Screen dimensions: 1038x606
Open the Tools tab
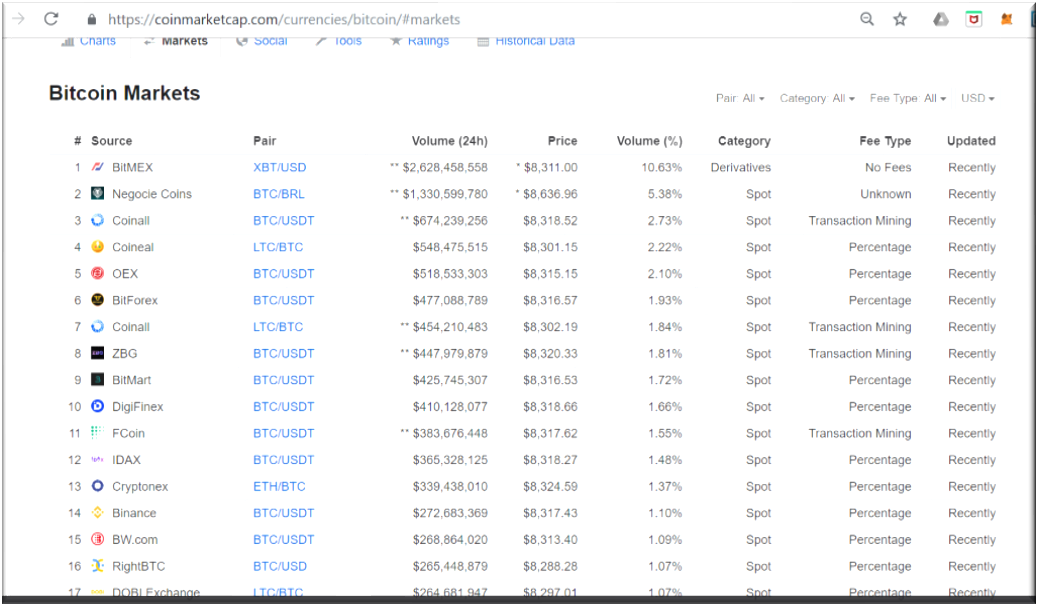339,41
